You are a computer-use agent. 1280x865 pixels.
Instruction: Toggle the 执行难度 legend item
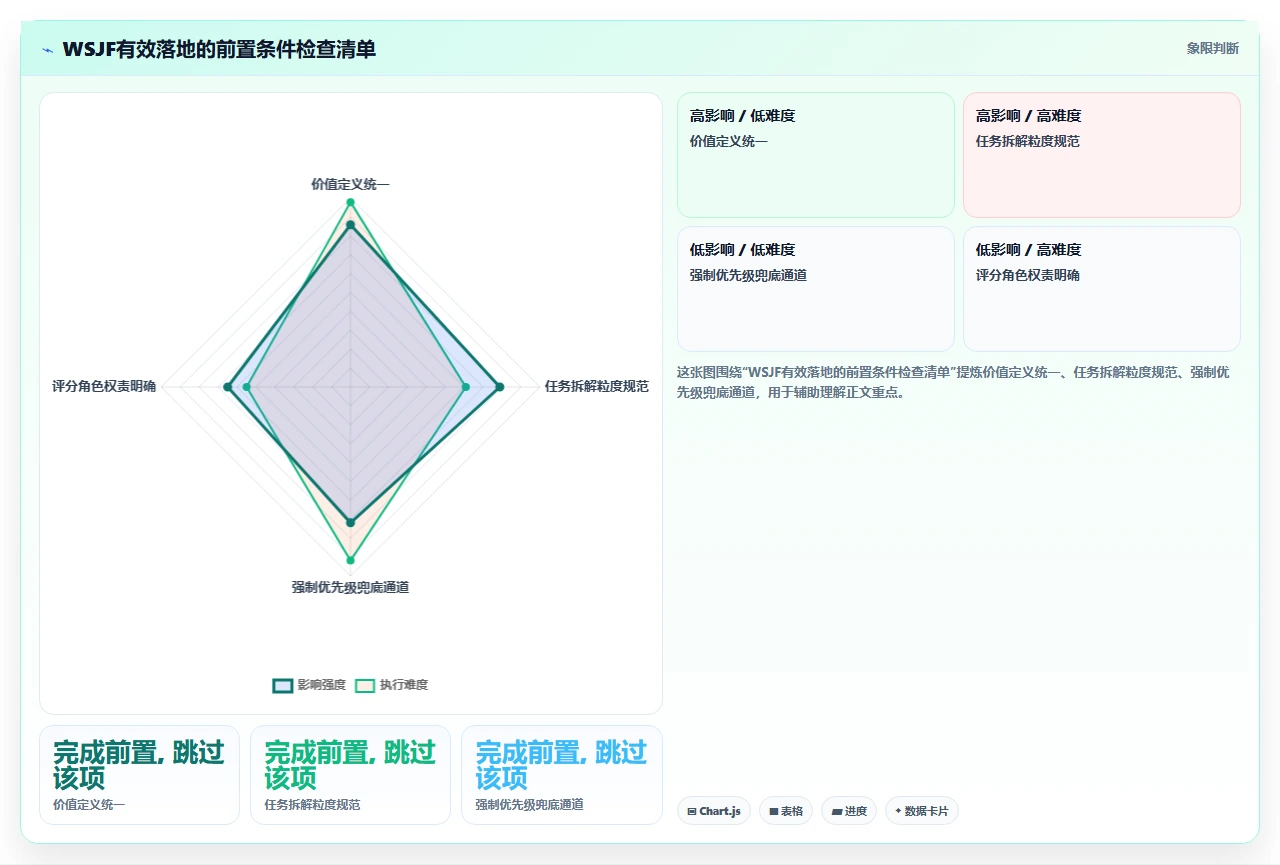(391, 685)
